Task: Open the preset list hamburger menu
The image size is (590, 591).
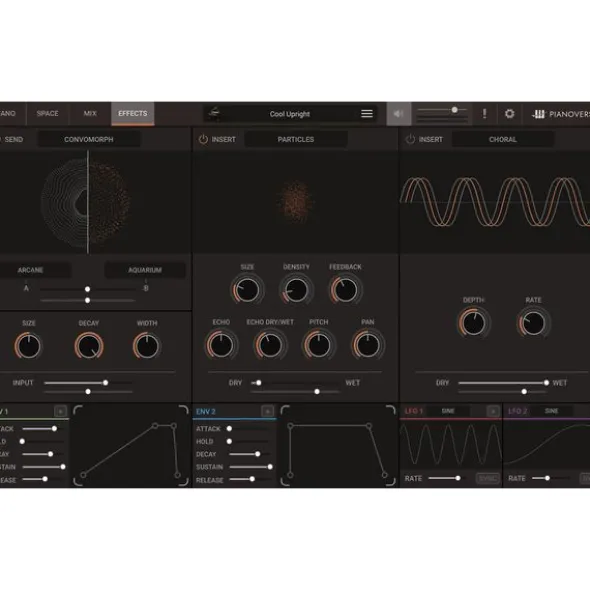Action: pyautogui.click(x=366, y=113)
